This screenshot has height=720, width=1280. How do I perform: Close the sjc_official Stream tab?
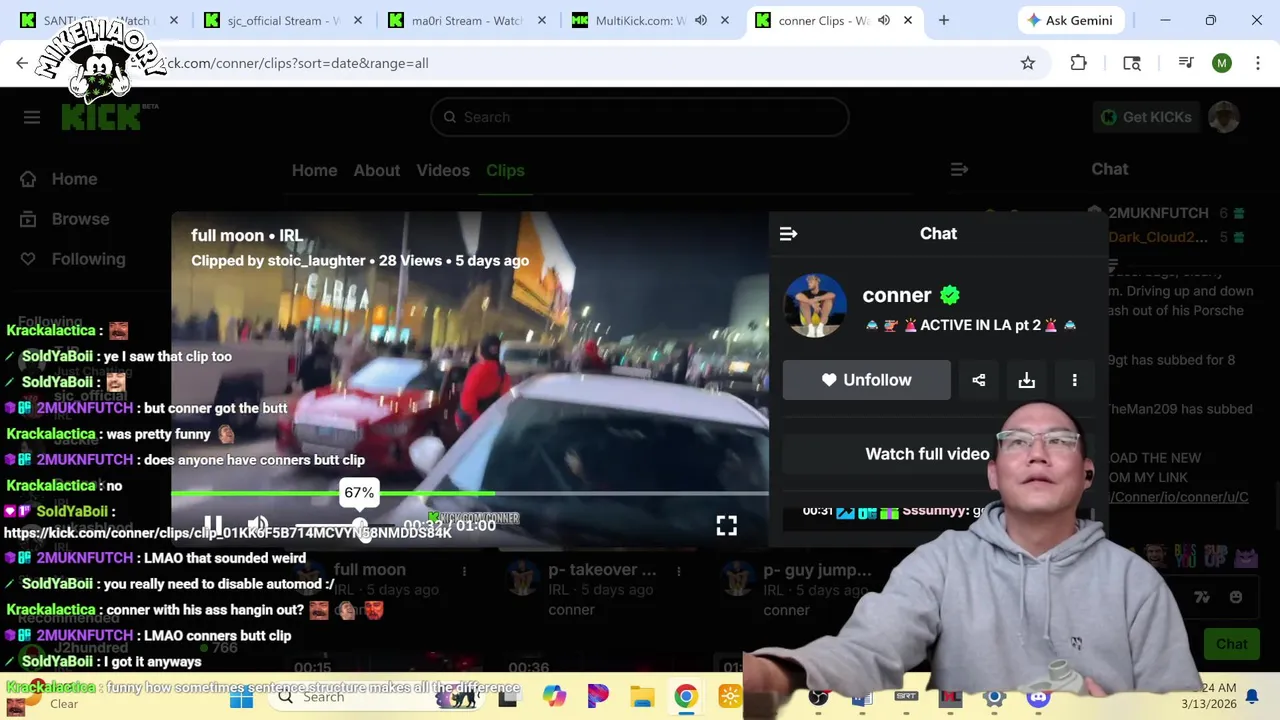tap(358, 20)
